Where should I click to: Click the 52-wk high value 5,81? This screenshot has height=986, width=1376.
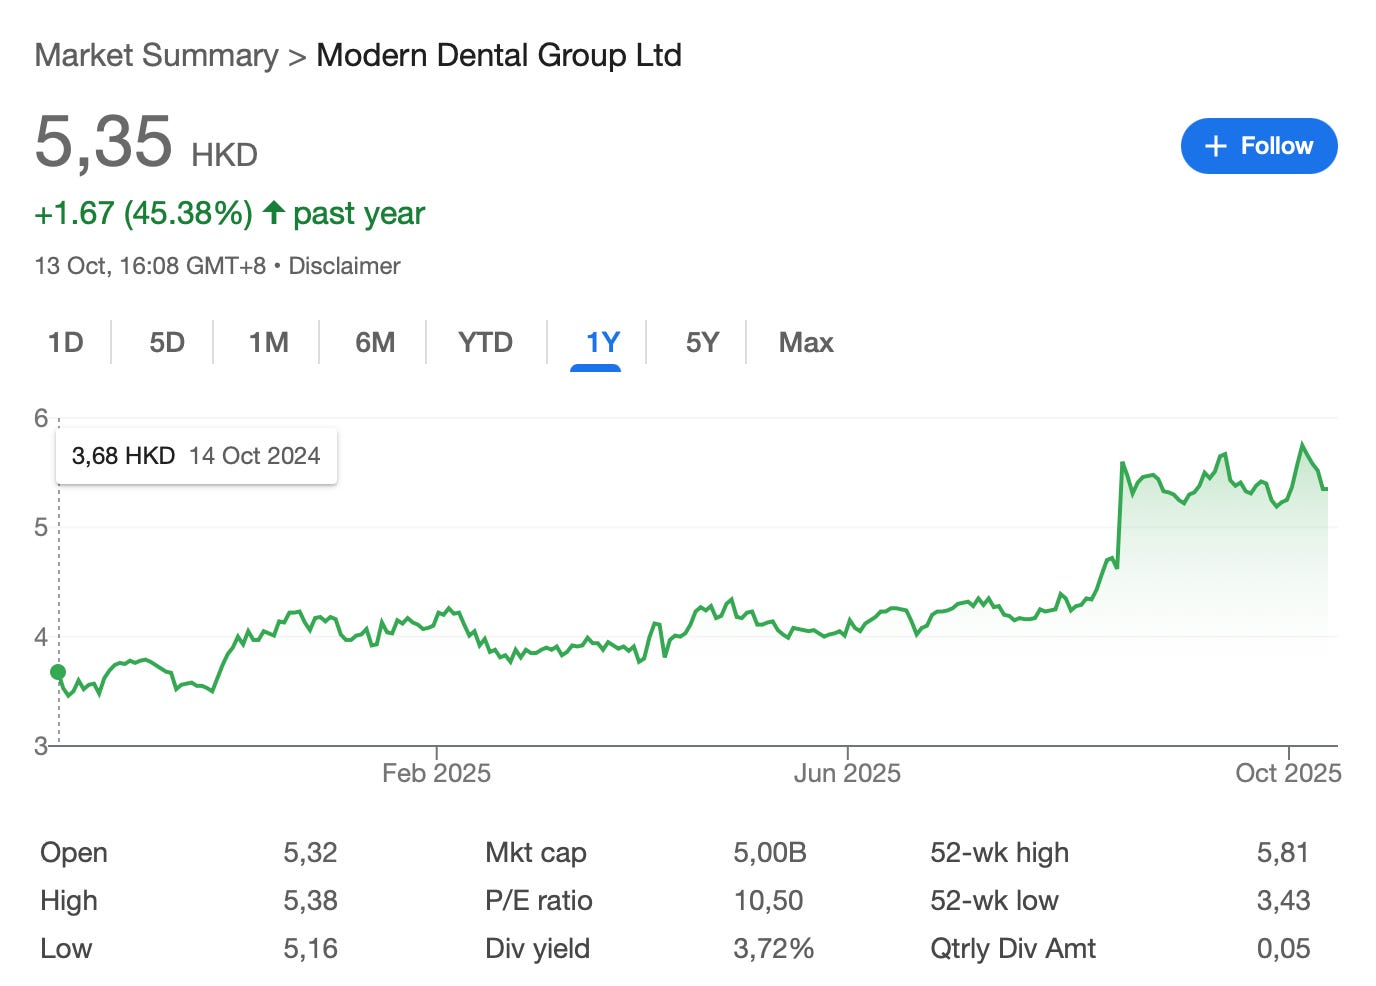[x=1283, y=853]
